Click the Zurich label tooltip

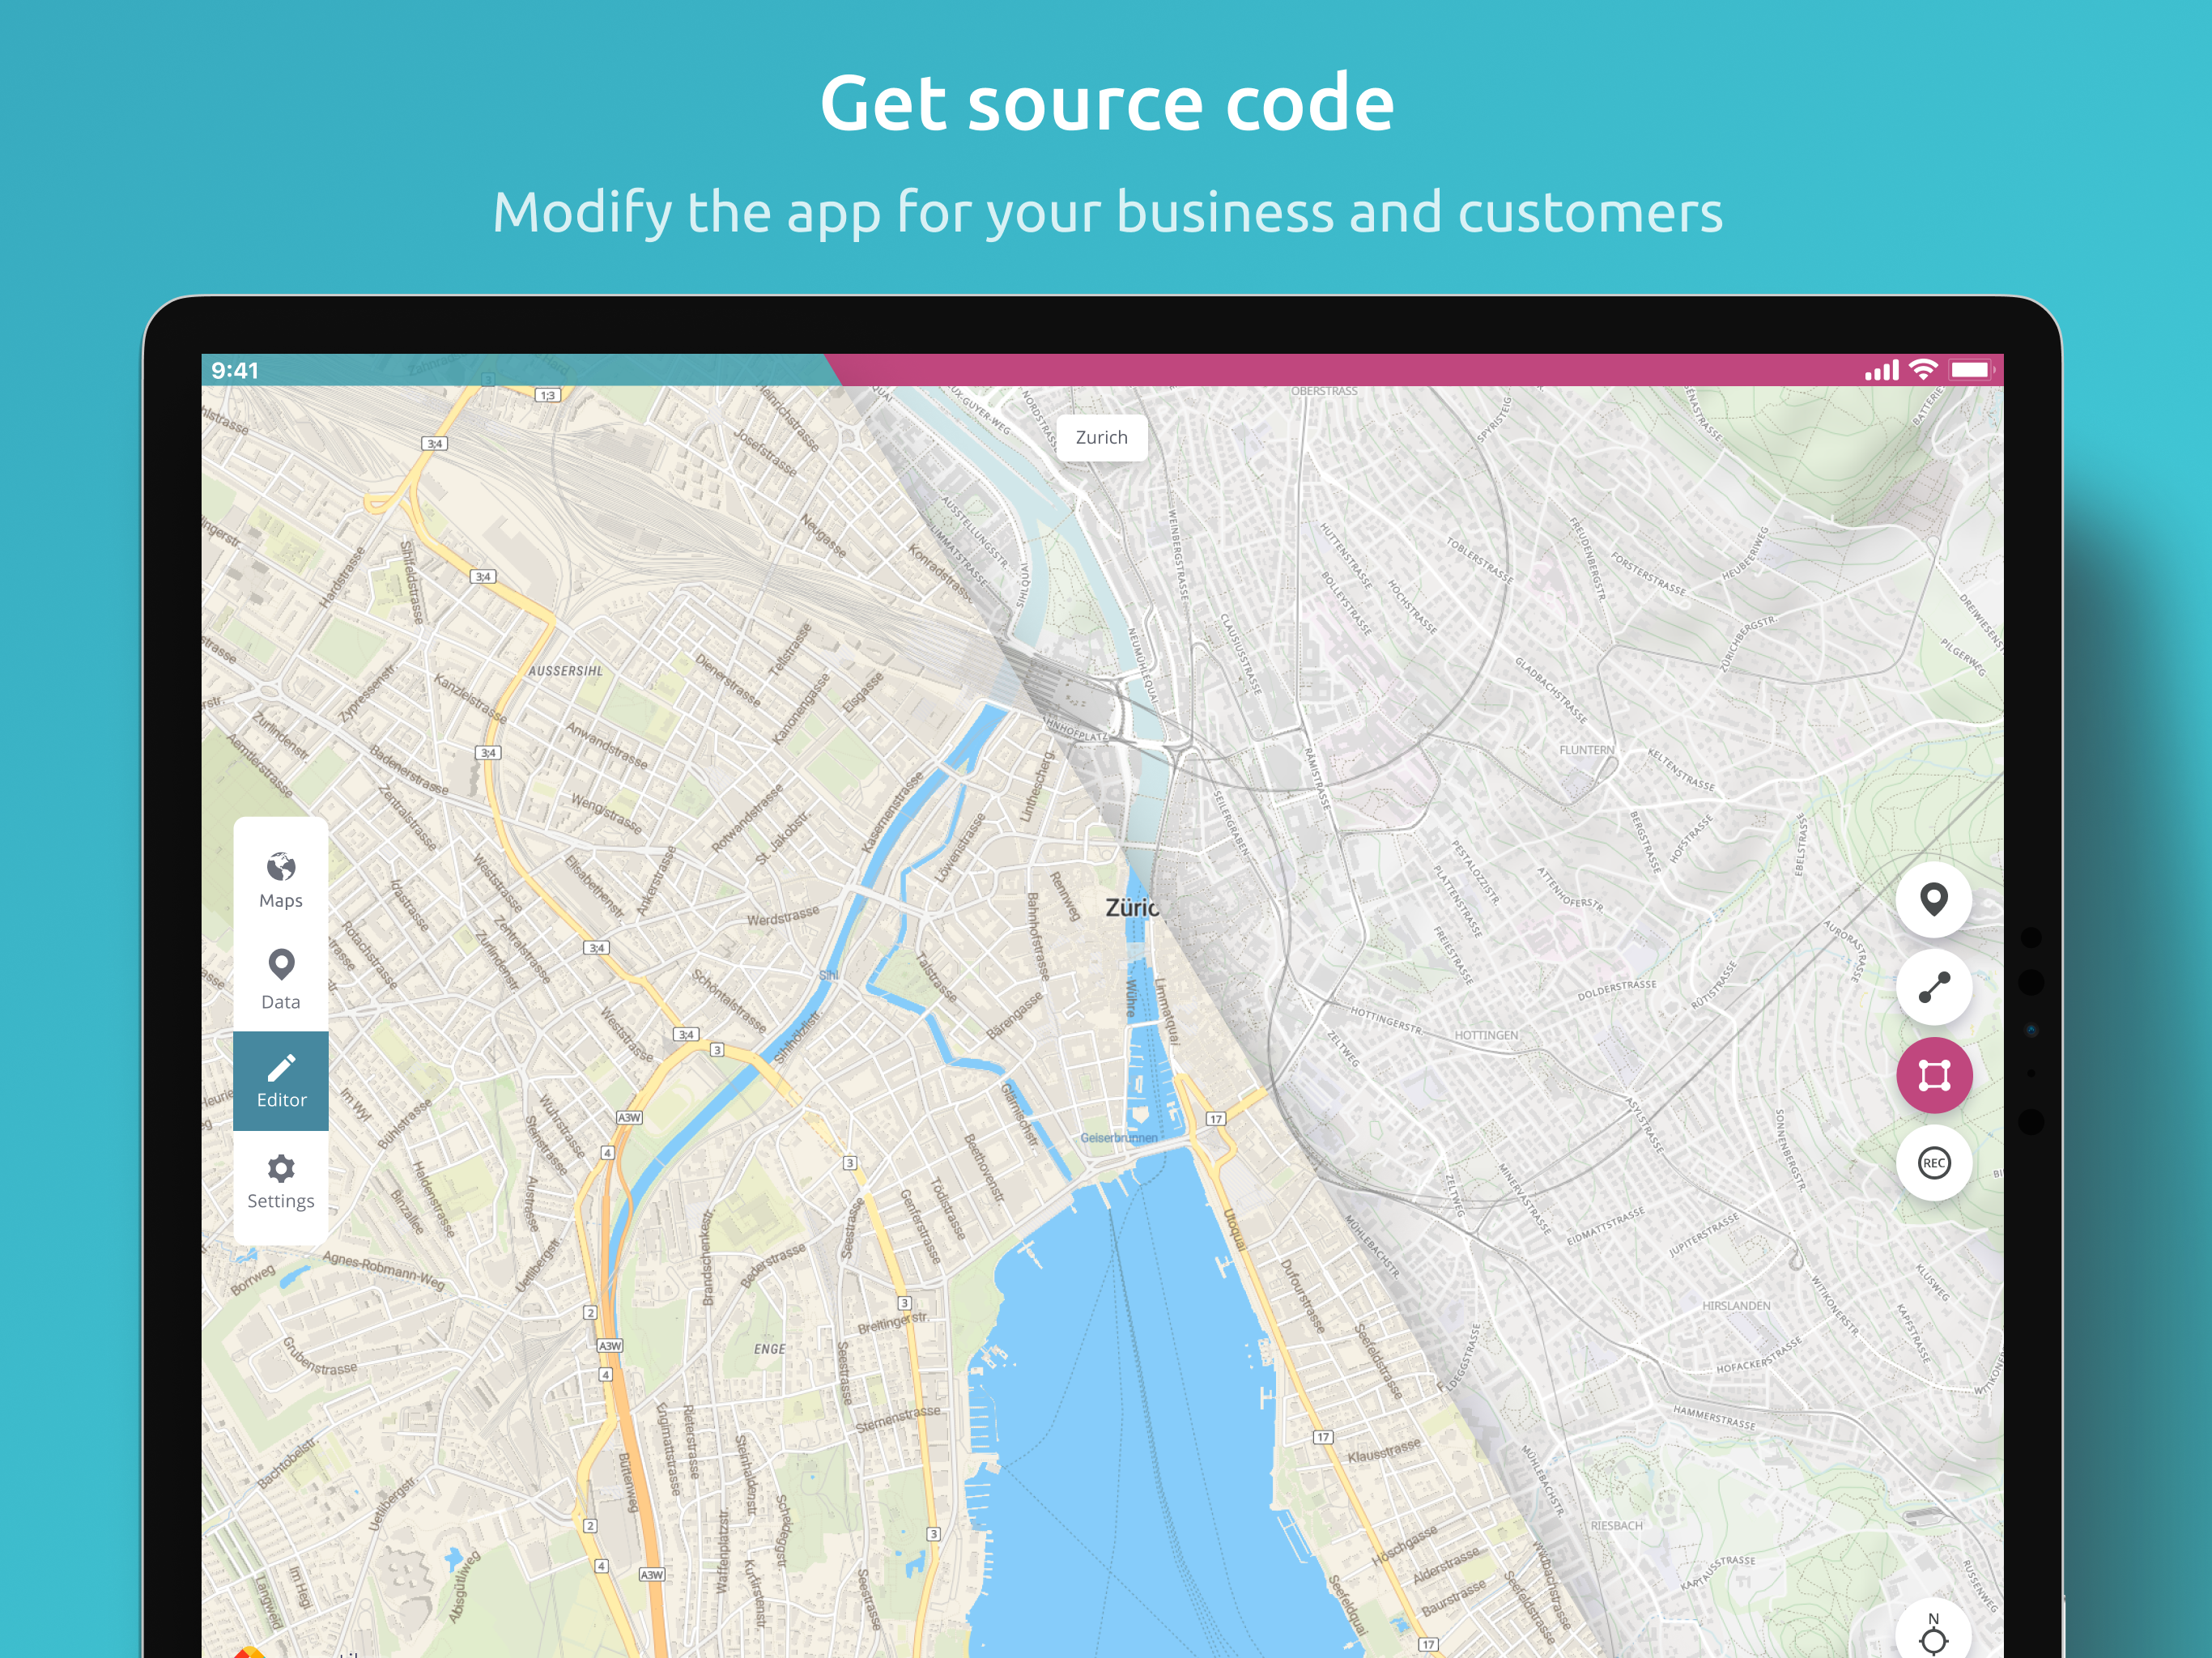[1101, 438]
